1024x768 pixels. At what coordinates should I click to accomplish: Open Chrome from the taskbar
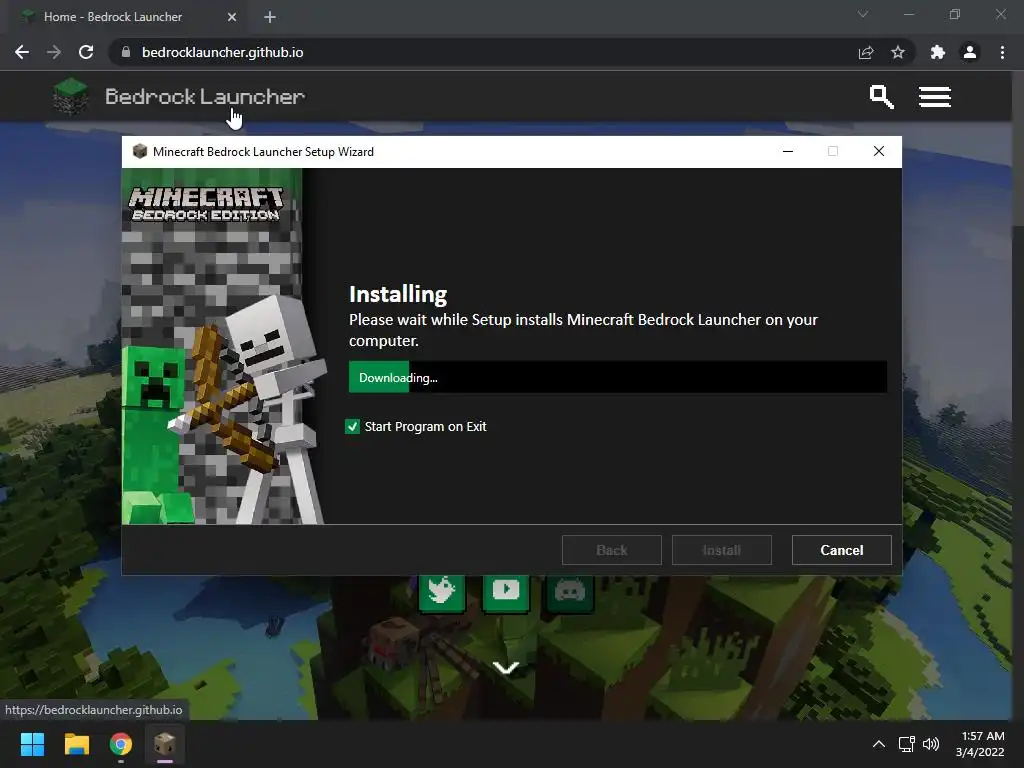coord(121,744)
